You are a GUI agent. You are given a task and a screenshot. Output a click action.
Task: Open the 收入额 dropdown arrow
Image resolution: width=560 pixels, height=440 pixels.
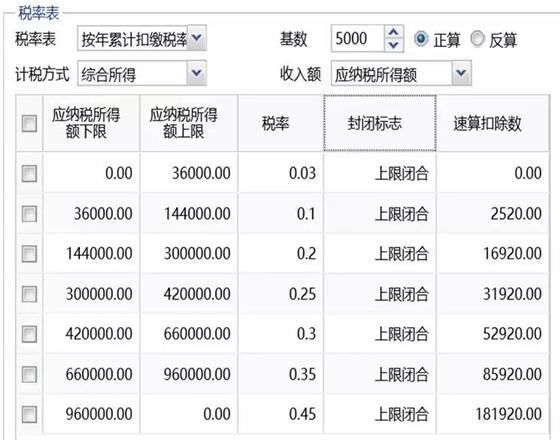tap(461, 73)
